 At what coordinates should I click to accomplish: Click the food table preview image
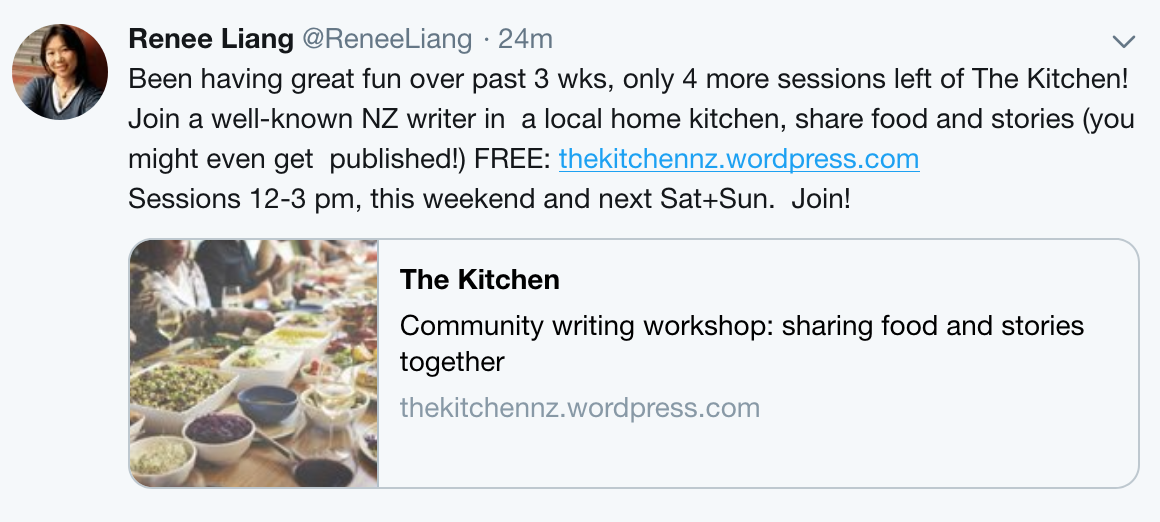(x=254, y=363)
